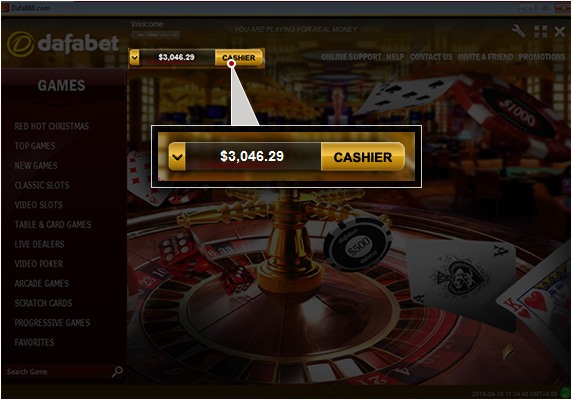Expand the balance dropdown arrow in header
Image resolution: width=572 pixels, height=400 pixels.
(134, 57)
